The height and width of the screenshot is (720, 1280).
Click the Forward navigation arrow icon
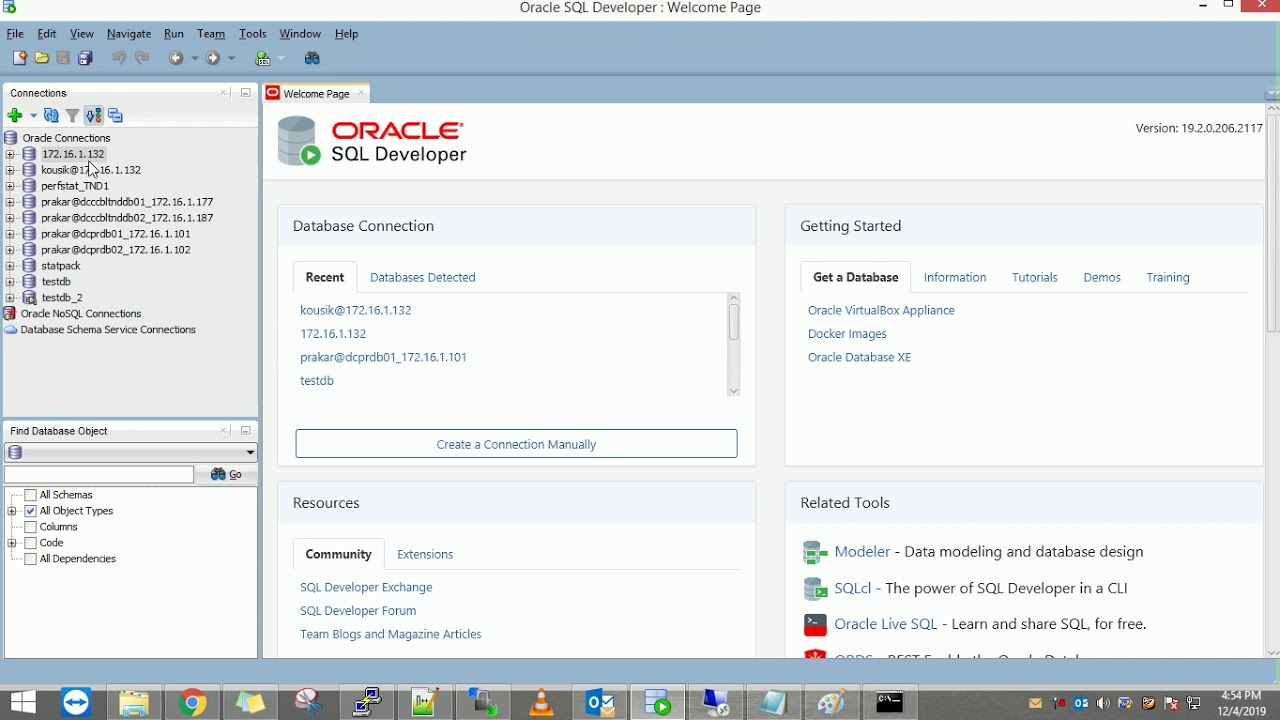coord(213,59)
